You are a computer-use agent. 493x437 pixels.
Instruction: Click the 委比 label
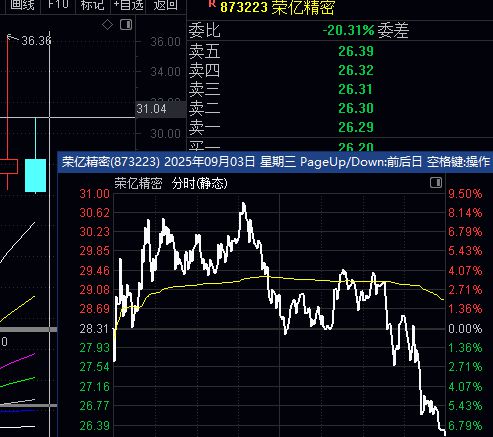205,30
